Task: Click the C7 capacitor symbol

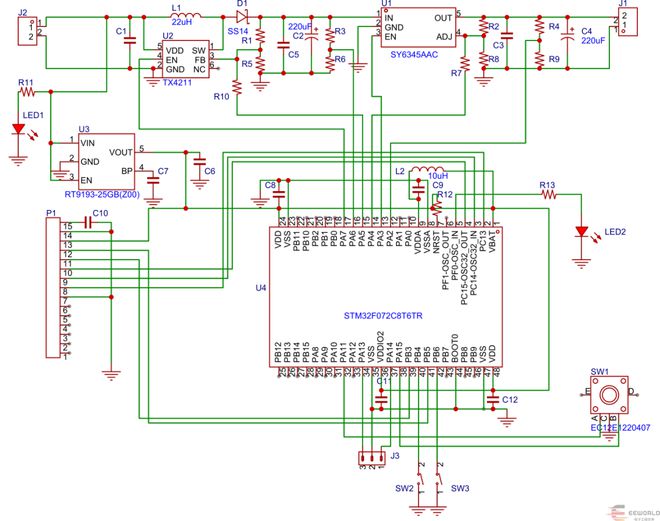Action: [x=153, y=180]
